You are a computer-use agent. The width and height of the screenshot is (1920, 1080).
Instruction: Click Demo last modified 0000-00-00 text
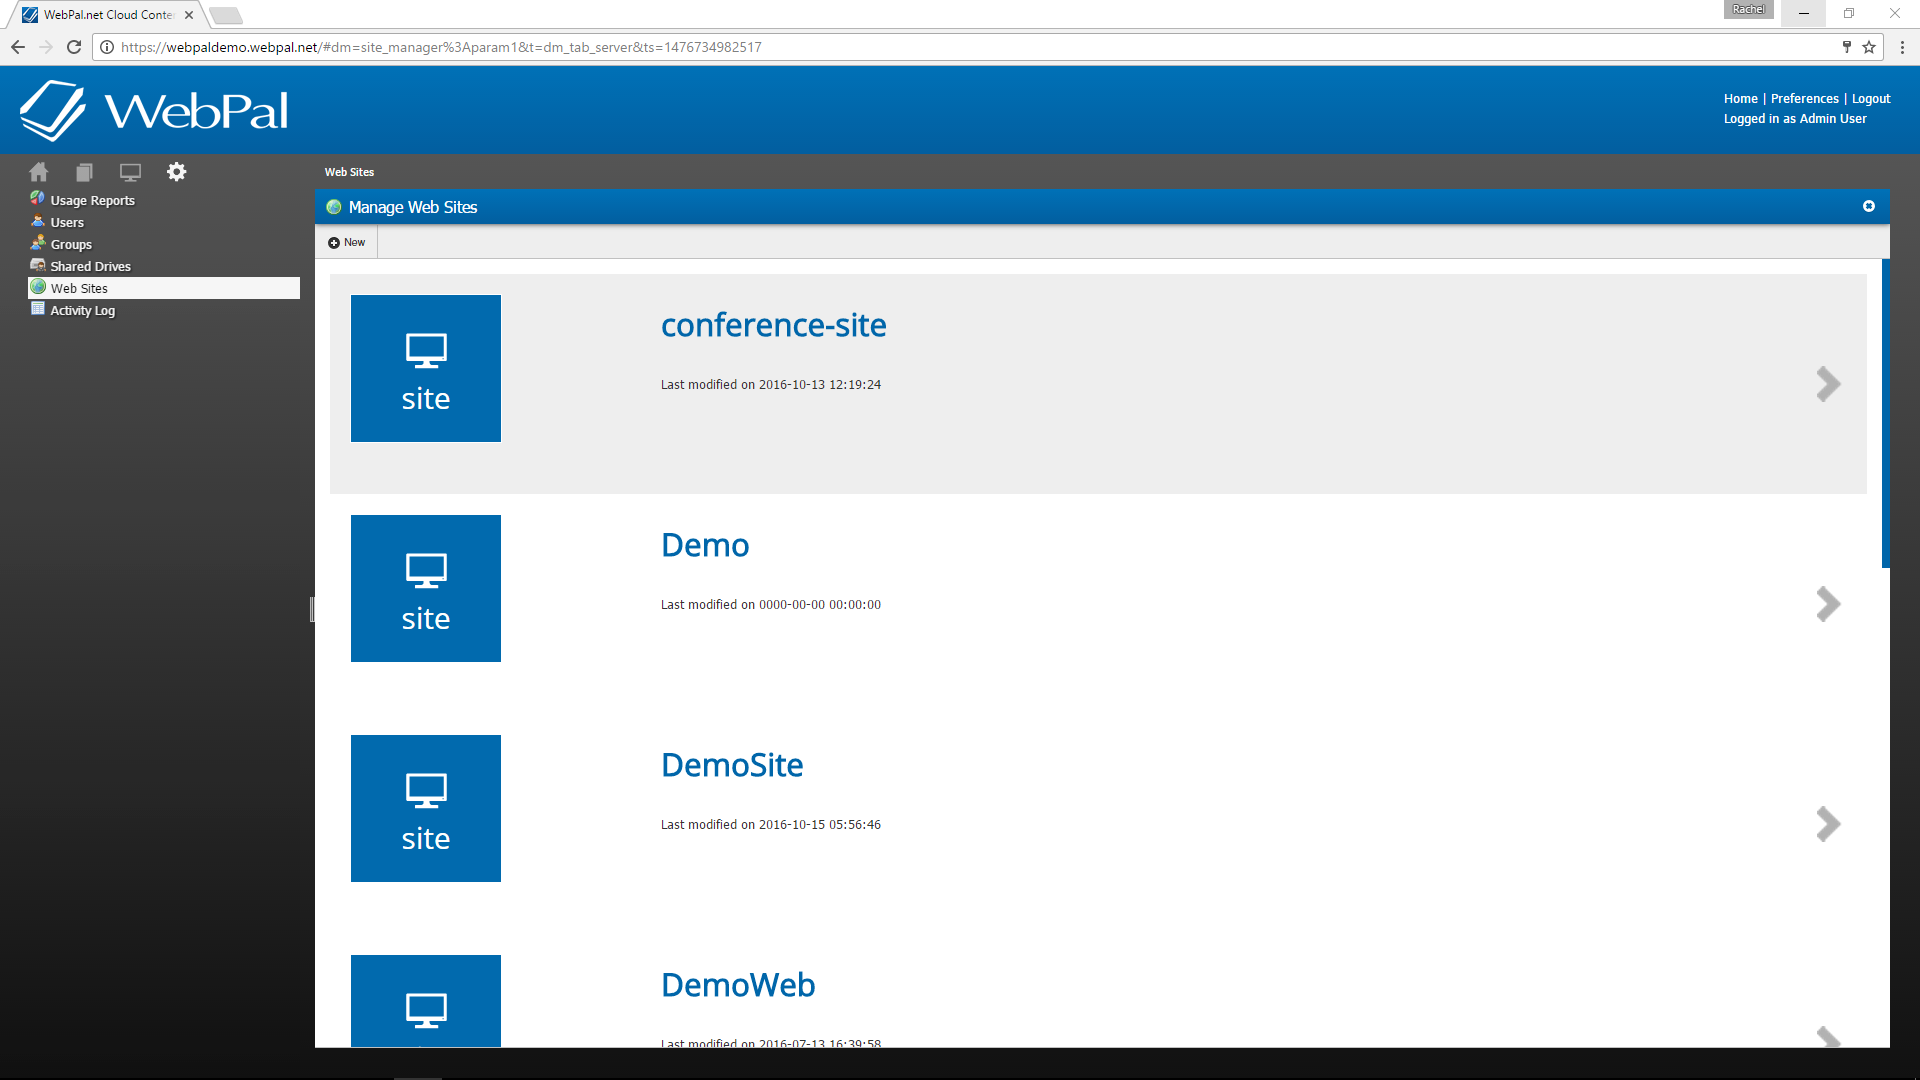pyautogui.click(x=770, y=605)
